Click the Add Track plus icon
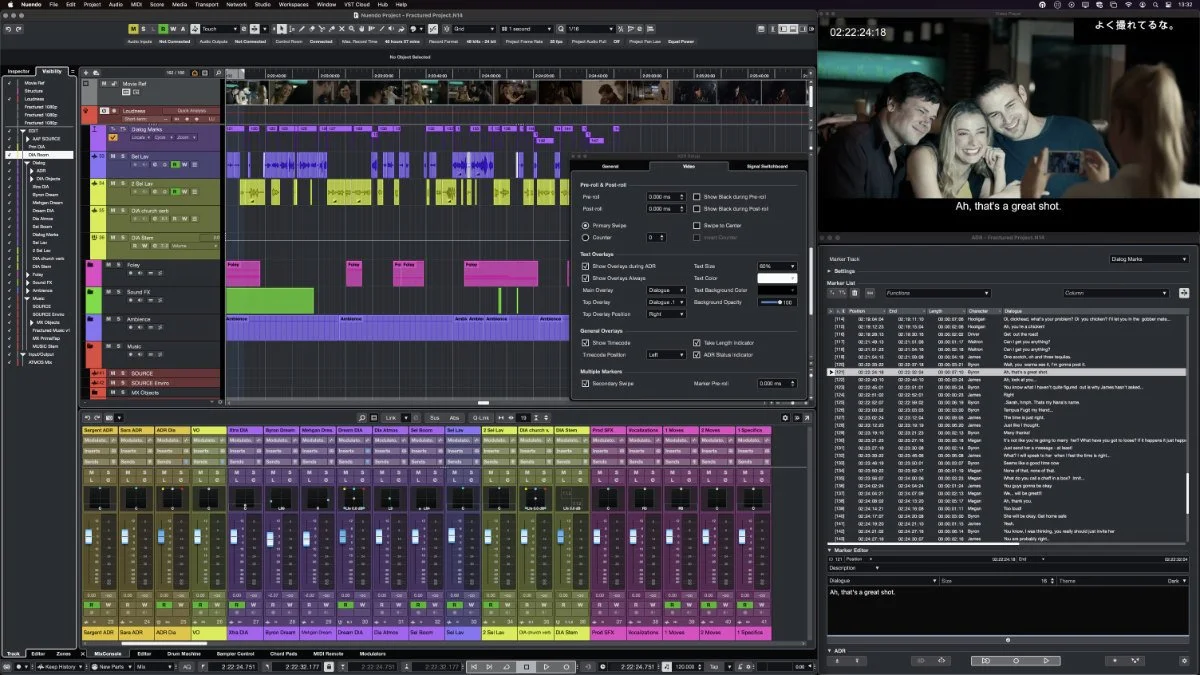 coord(86,72)
